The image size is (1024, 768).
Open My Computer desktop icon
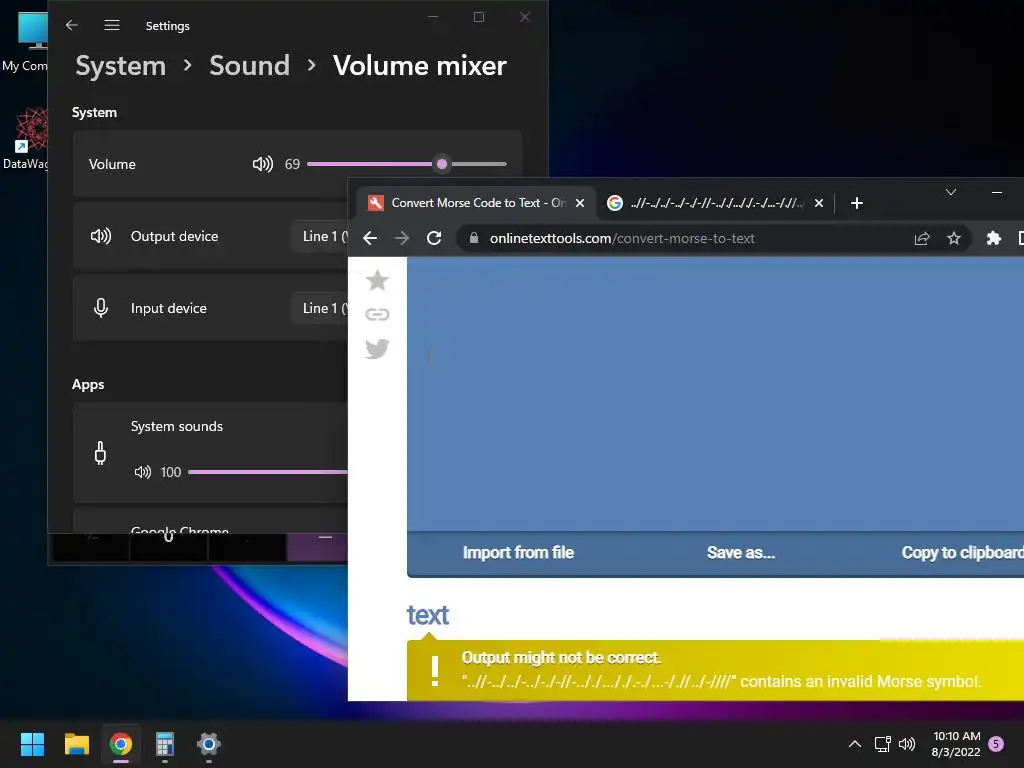click(x=25, y=41)
